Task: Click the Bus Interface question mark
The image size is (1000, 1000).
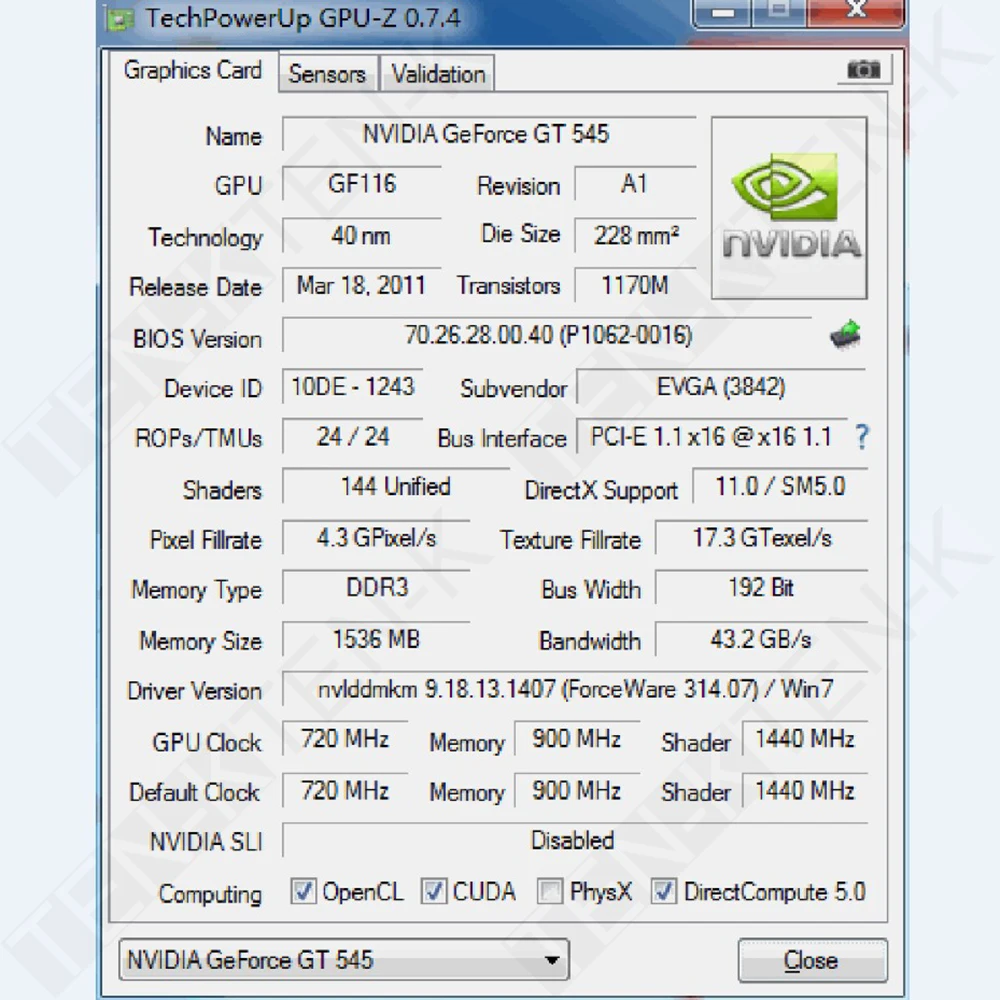Action: tap(862, 437)
